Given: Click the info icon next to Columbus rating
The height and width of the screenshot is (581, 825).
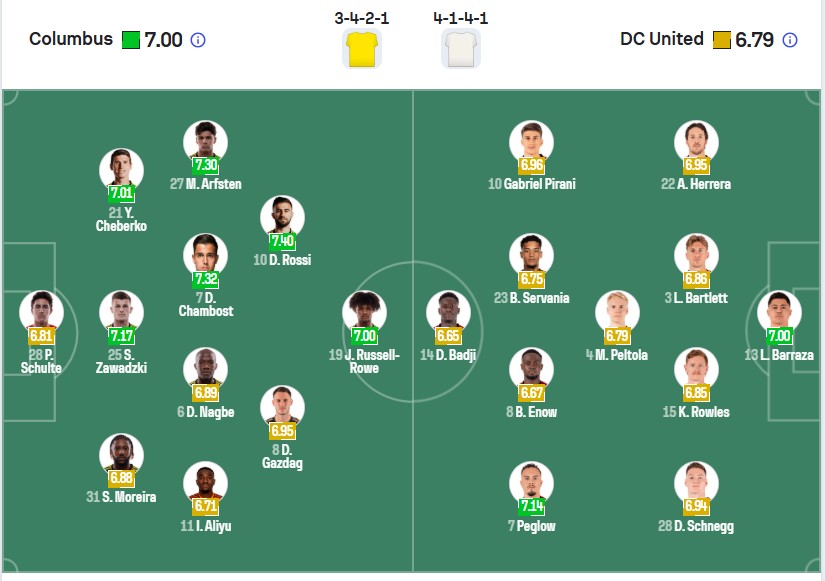Looking at the screenshot, I should point(198,40).
